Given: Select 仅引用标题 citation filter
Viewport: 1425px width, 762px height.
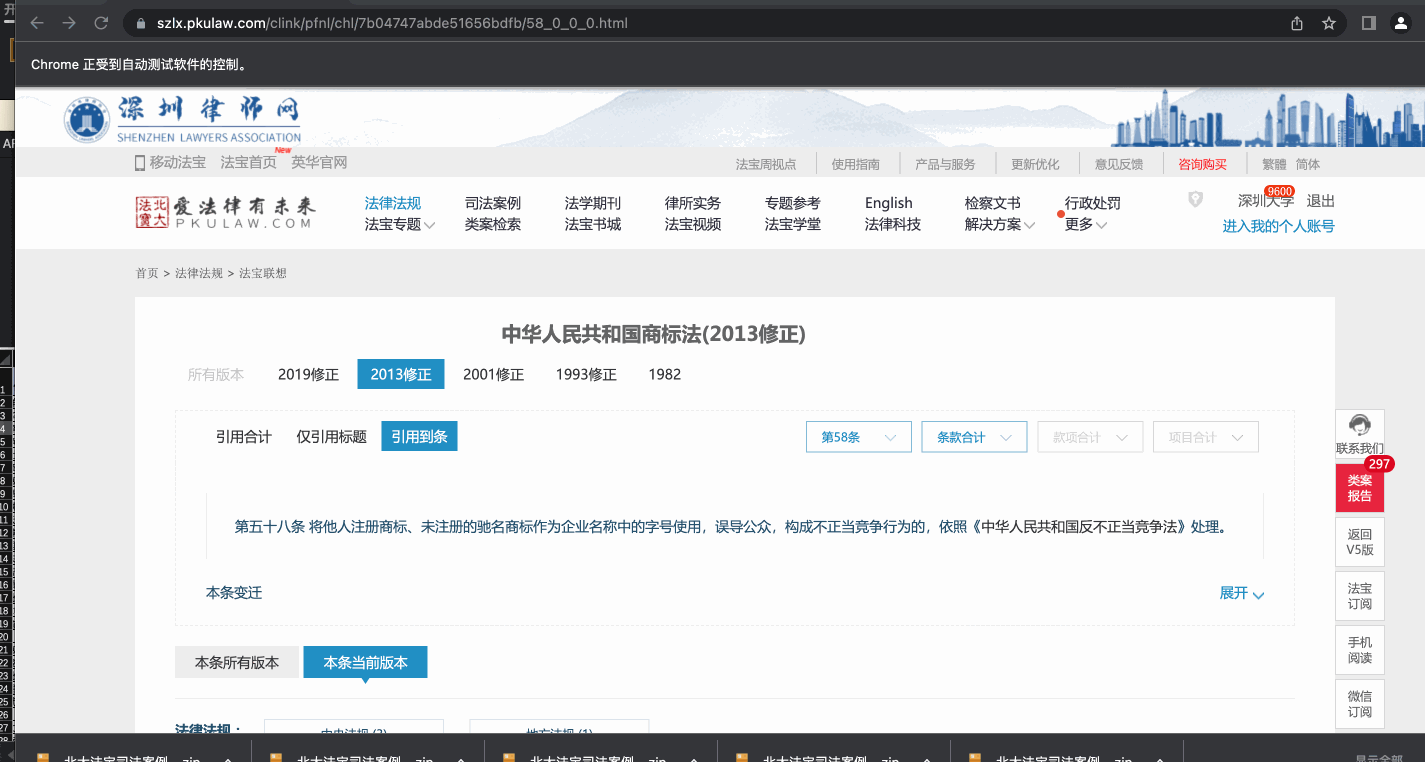Looking at the screenshot, I should (x=331, y=437).
